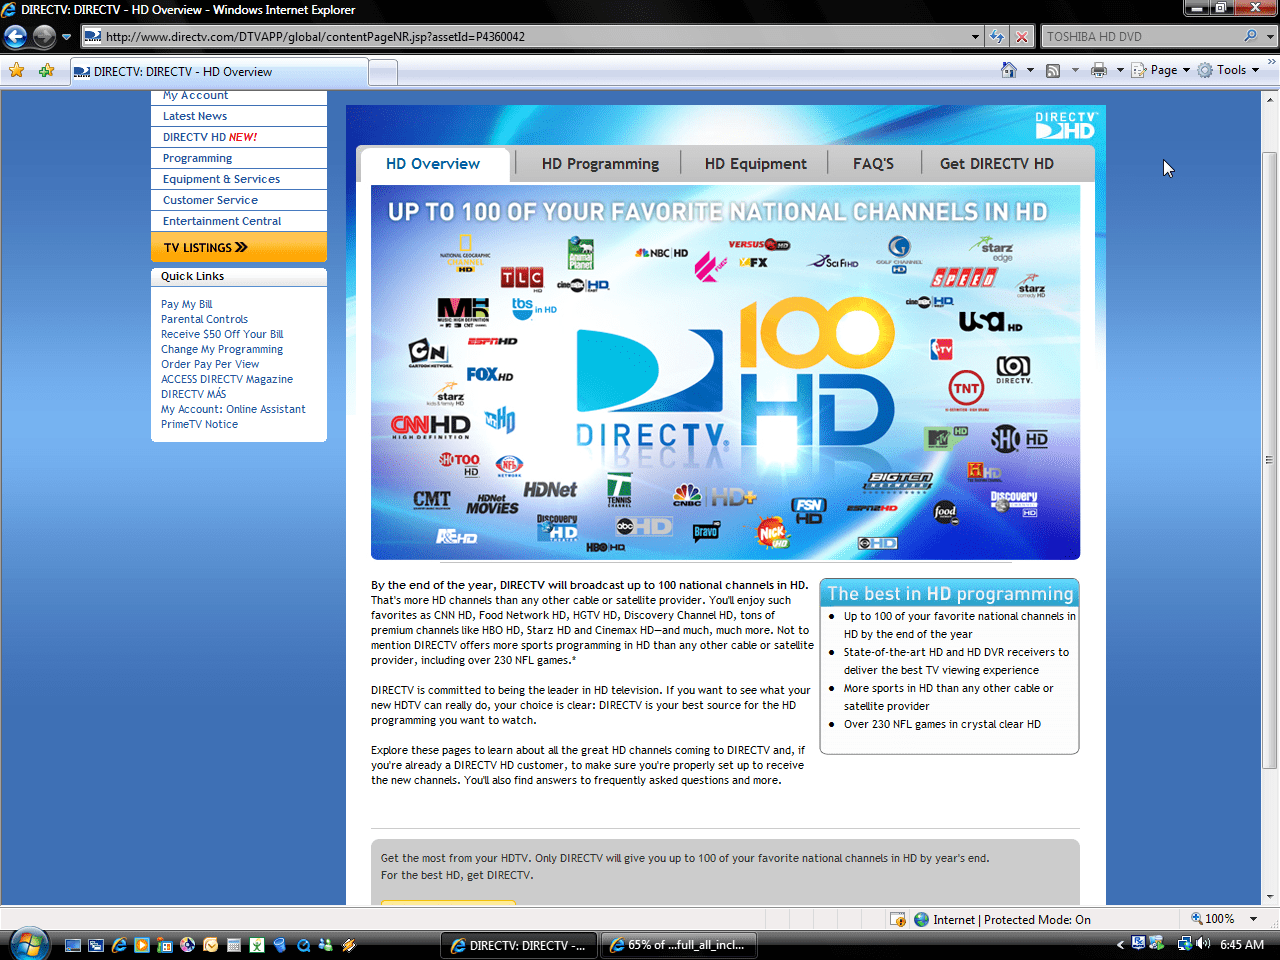Click the TOSHIBA HD DVD search box
This screenshot has height=960, width=1280.
point(1140,37)
